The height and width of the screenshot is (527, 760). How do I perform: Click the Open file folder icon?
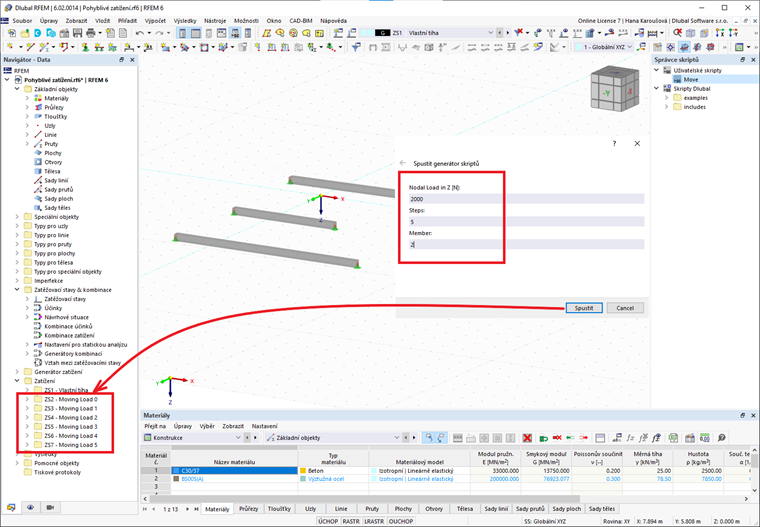coord(25,33)
